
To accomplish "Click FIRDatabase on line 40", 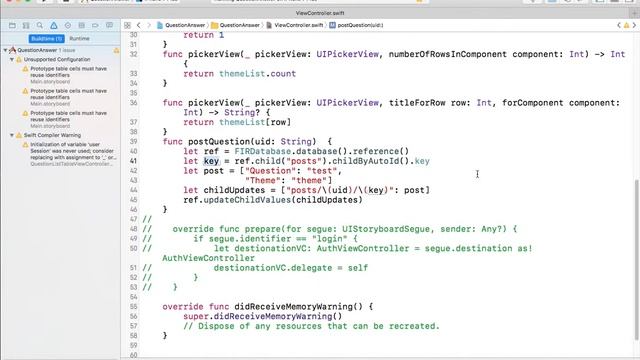I will coord(262,151).
